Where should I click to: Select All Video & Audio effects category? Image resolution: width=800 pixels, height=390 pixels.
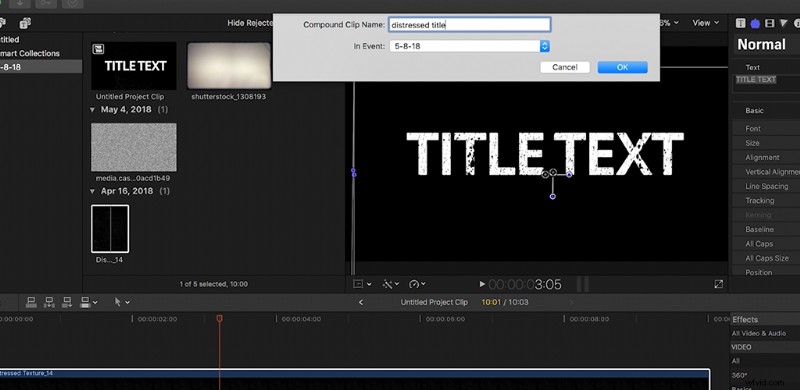(x=759, y=333)
